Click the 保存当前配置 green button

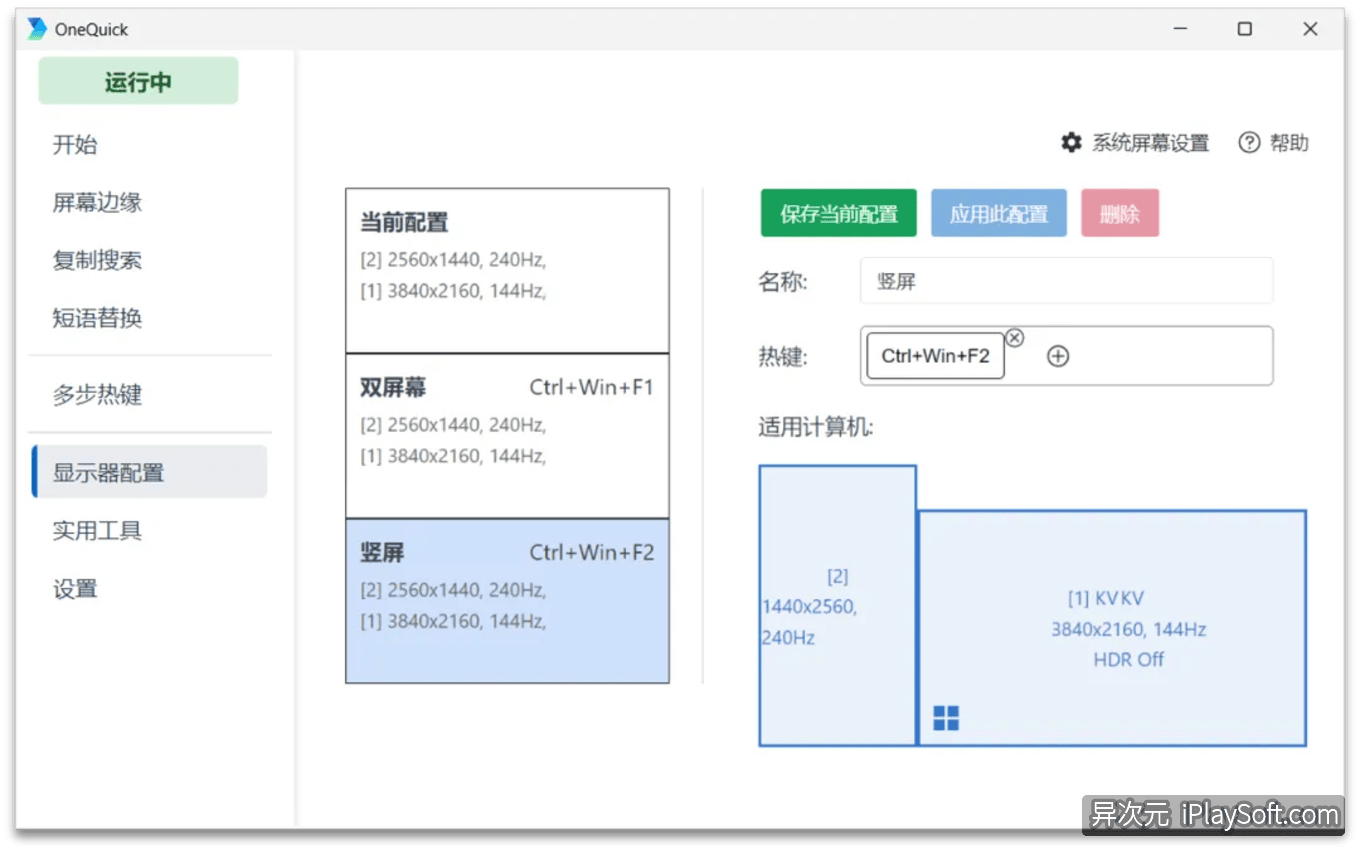pyautogui.click(x=838, y=212)
